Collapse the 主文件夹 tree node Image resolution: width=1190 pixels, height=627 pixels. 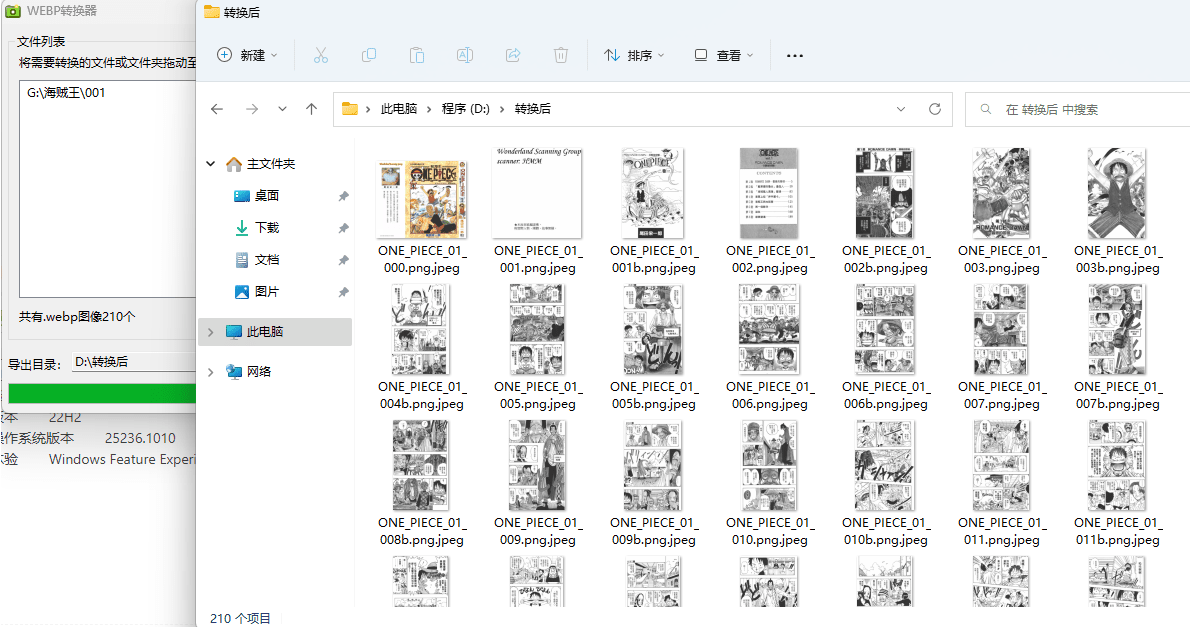coord(211,164)
